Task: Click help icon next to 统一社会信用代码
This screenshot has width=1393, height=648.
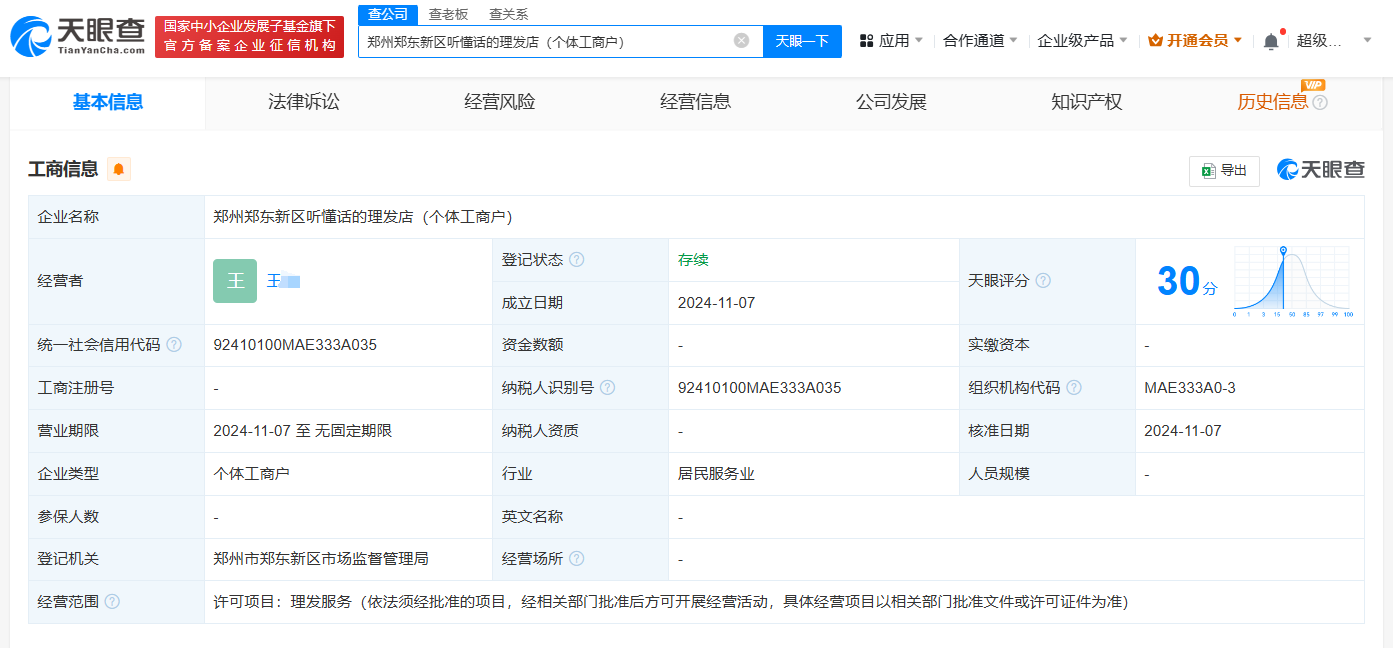Action: (x=174, y=345)
